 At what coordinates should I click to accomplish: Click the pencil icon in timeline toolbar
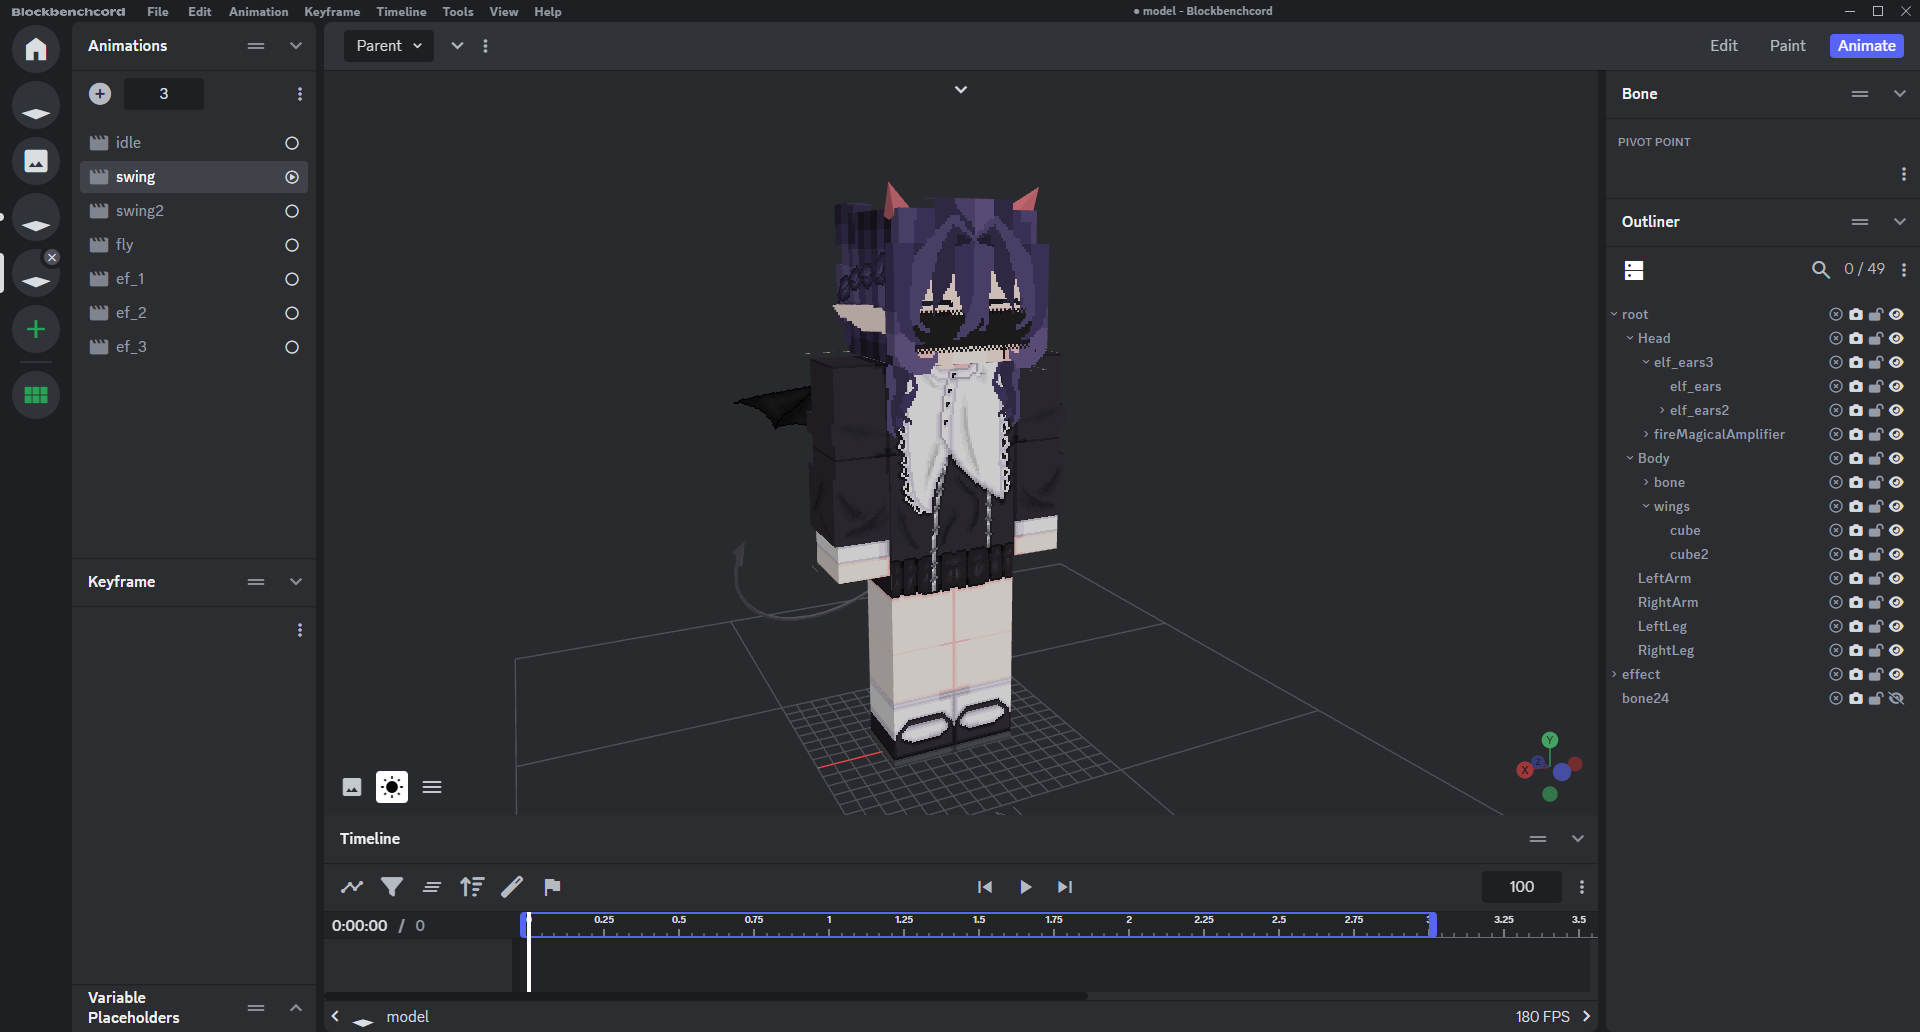pos(512,887)
